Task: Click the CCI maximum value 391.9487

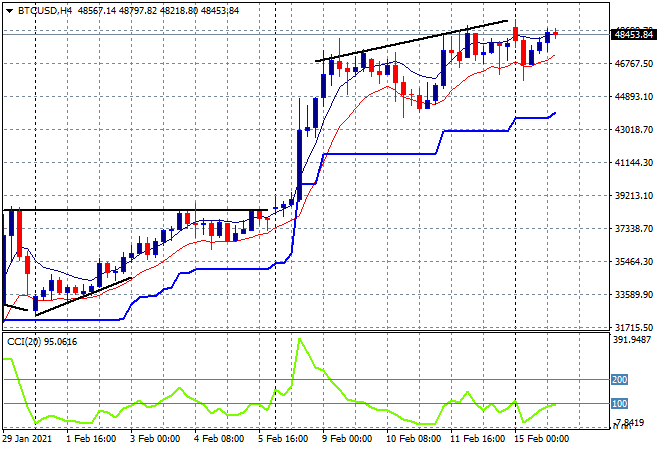Action: coord(632,340)
